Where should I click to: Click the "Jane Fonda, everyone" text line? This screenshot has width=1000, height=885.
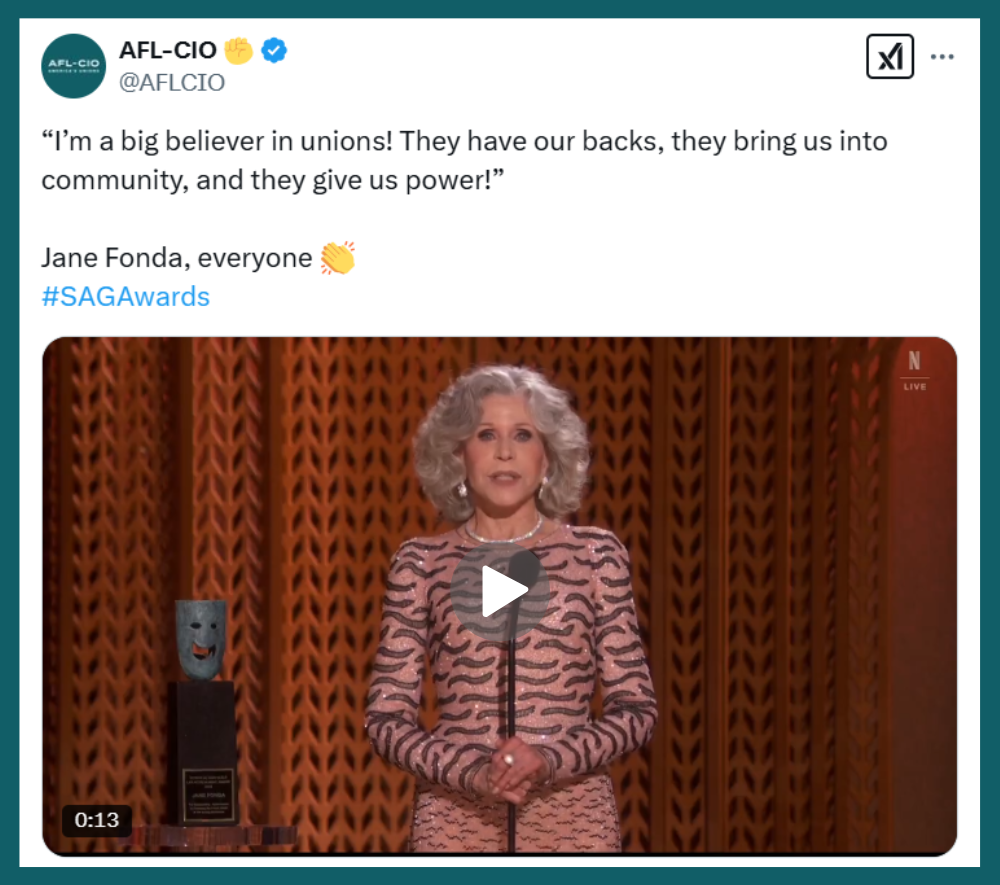(177, 258)
